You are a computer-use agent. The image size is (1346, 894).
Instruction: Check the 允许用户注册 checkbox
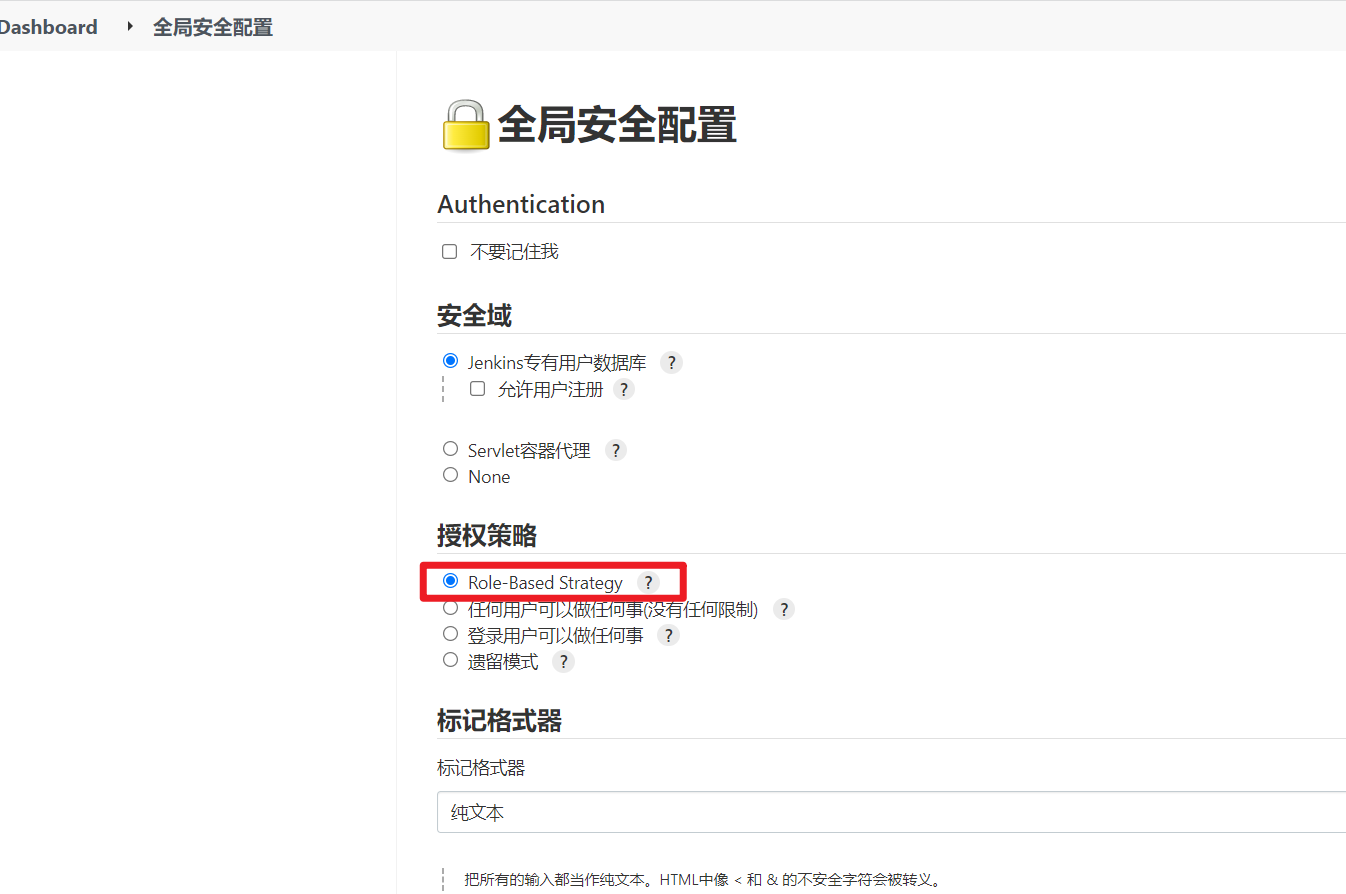pyautogui.click(x=478, y=389)
